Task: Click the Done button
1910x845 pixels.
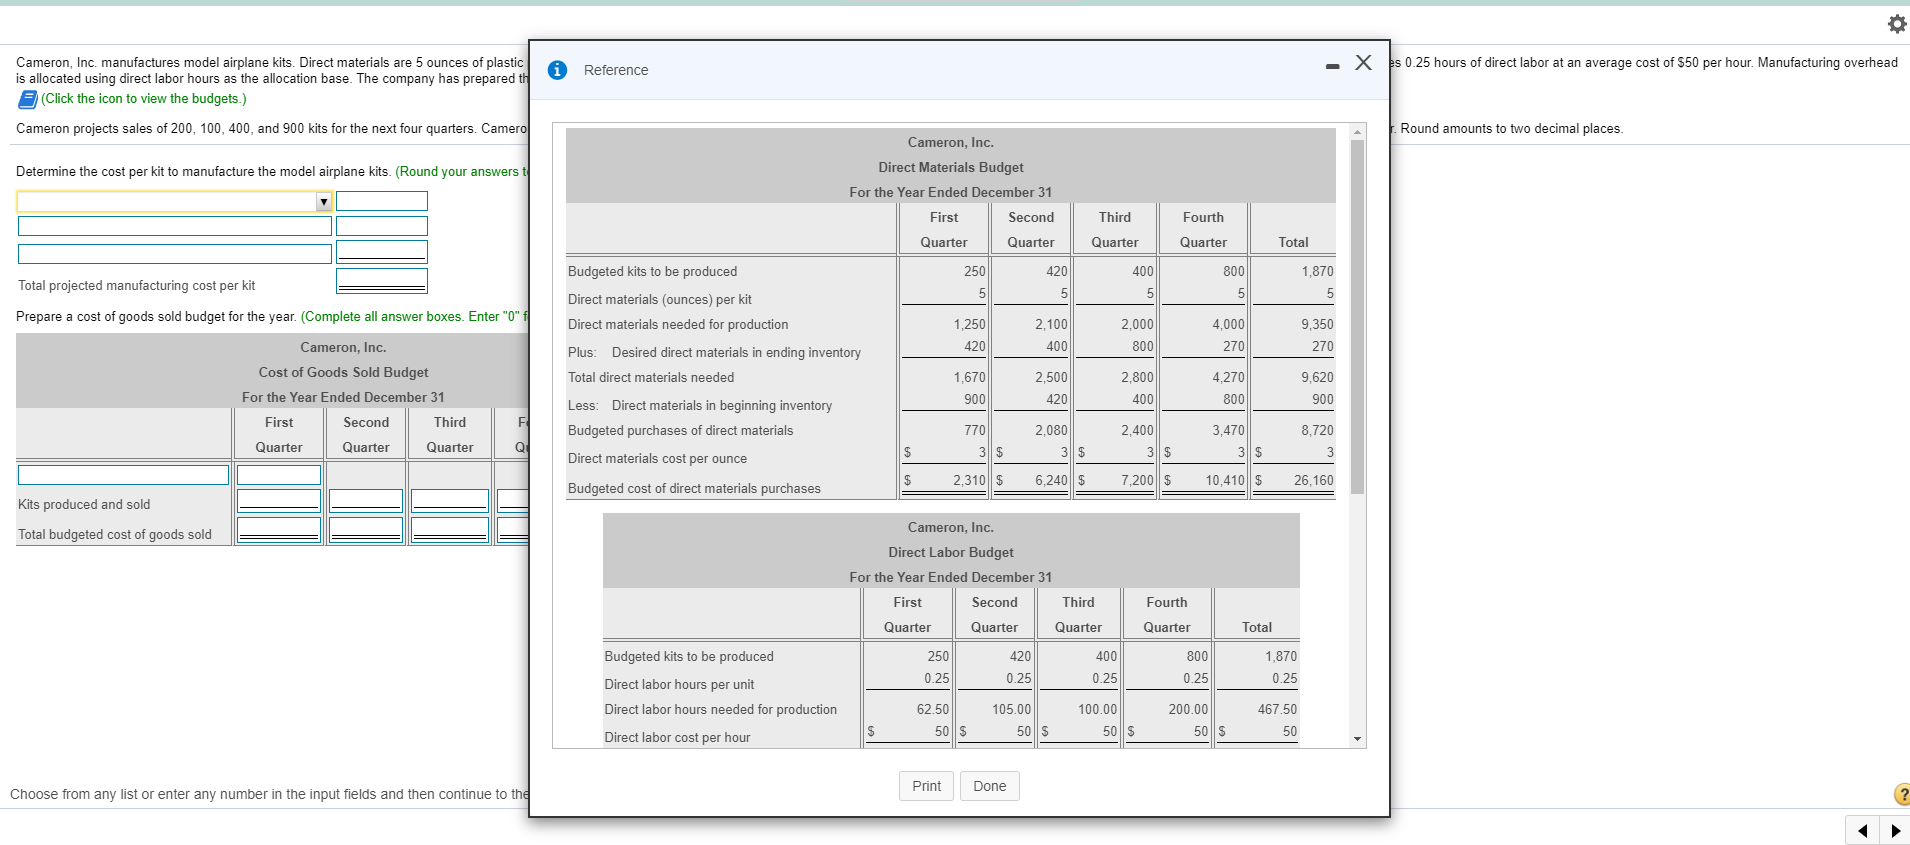Action: click(989, 786)
